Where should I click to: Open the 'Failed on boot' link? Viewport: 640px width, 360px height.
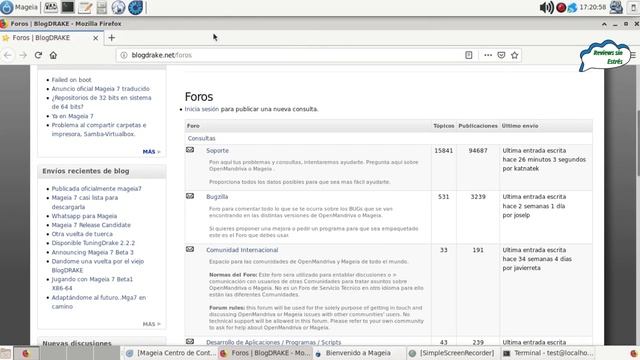tap(71, 80)
